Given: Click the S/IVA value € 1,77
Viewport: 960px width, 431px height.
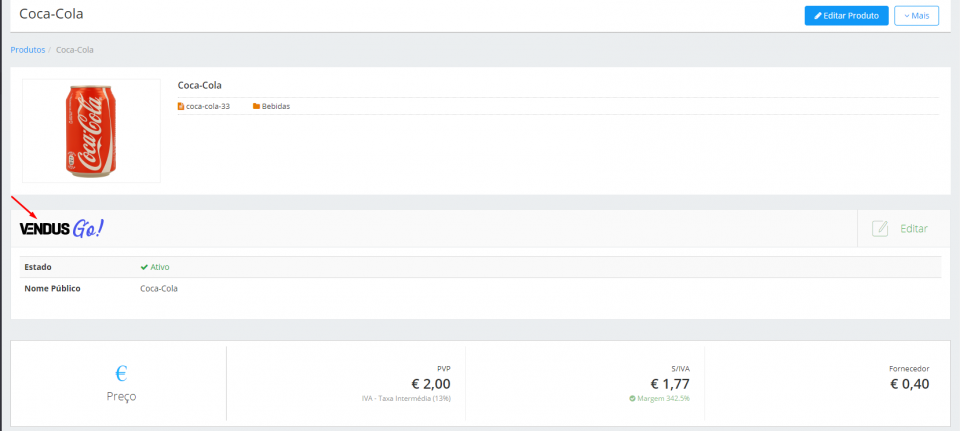Looking at the screenshot, I should [x=669, y=383].
